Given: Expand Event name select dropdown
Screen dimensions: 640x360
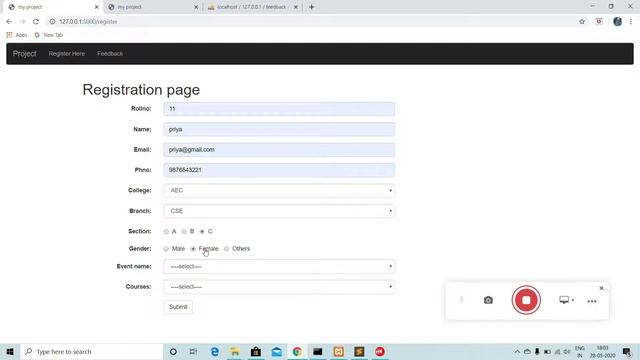Looking at the screenshot, I should (x=279, y=267).
